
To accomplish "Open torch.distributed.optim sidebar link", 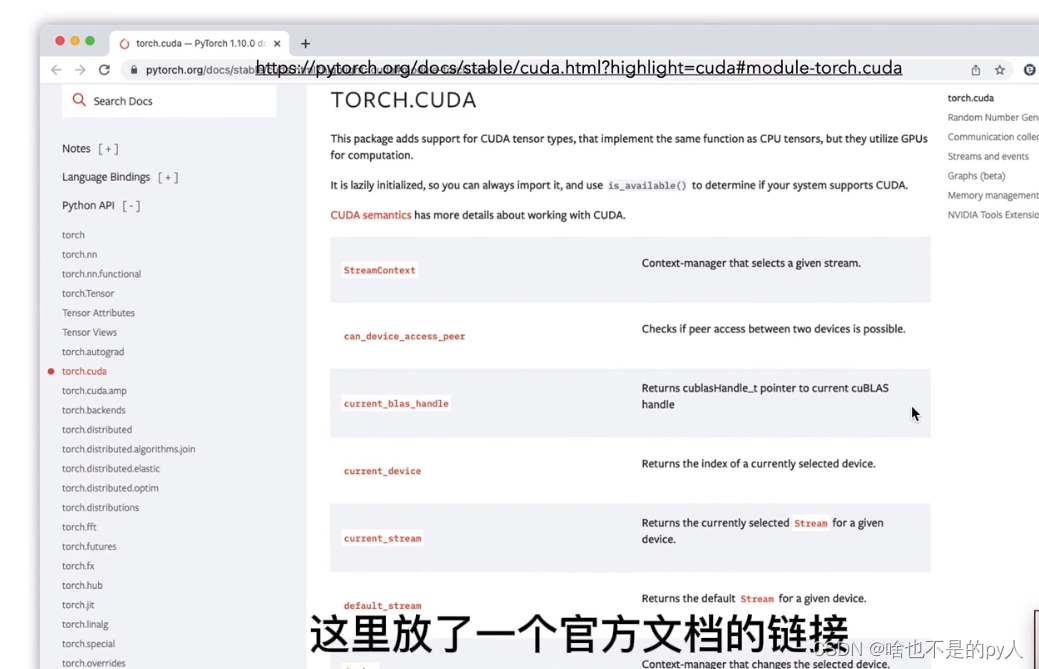I will click(110, 488).
